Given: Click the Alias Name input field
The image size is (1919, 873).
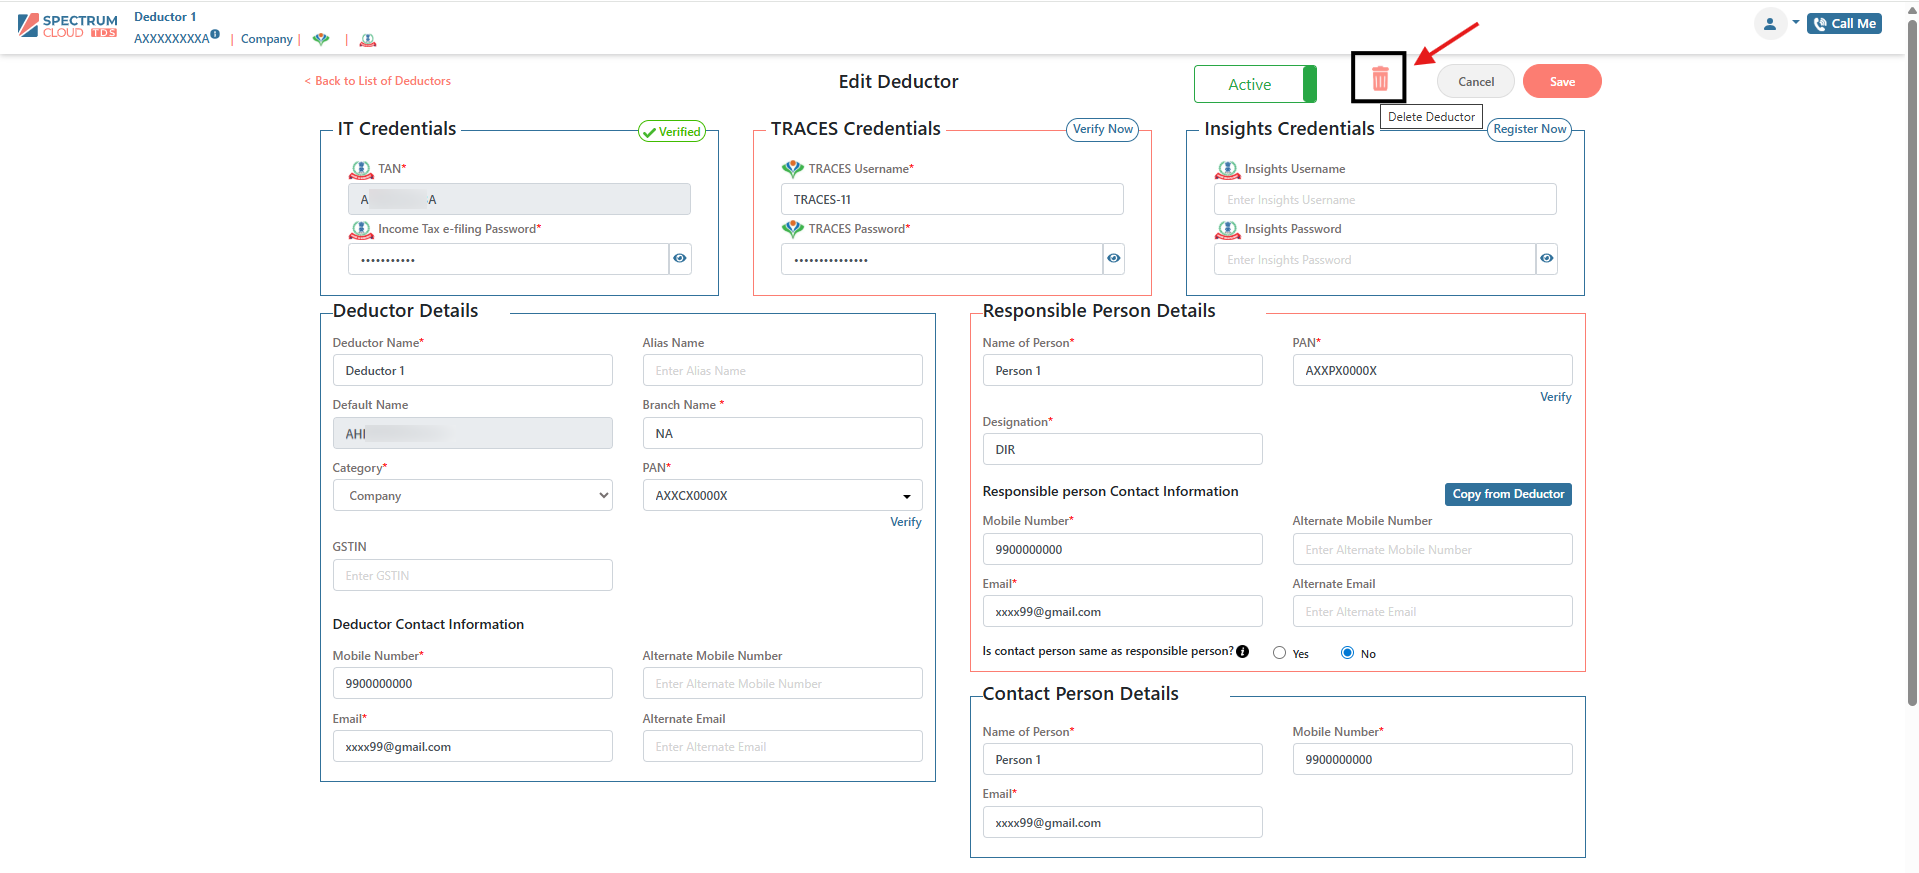Looking at the screenshot, I should [x=782, y=371].
